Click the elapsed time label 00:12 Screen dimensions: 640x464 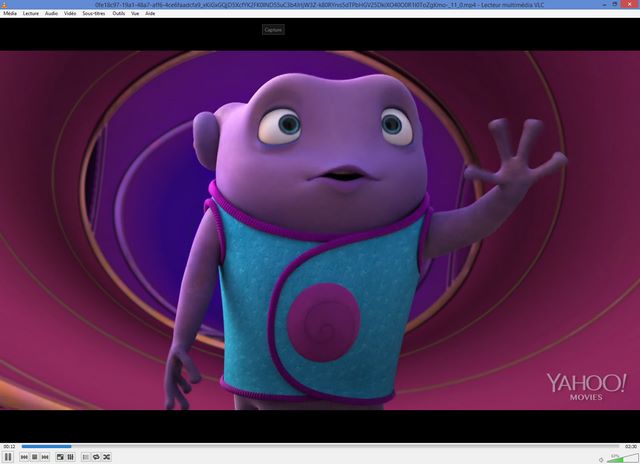pos(9,446)
